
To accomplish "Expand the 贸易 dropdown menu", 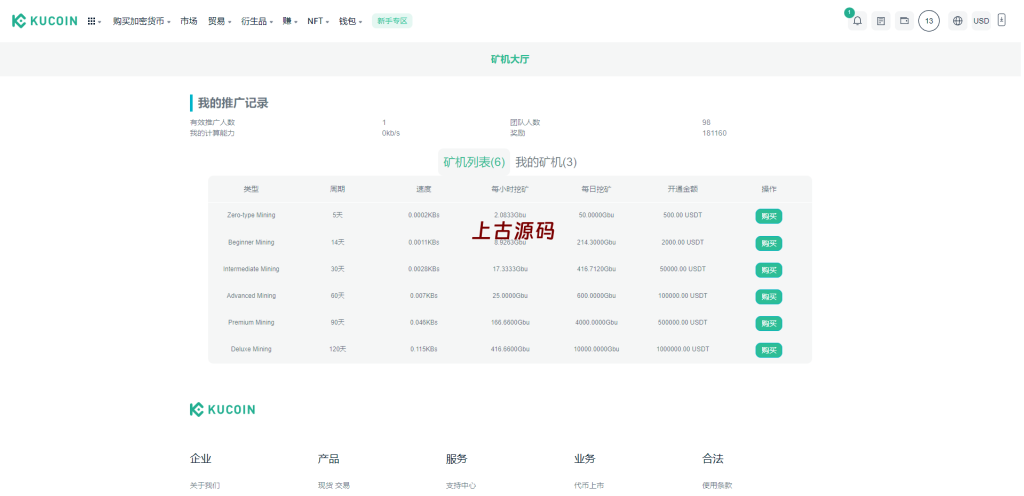I will click(219, 21).
